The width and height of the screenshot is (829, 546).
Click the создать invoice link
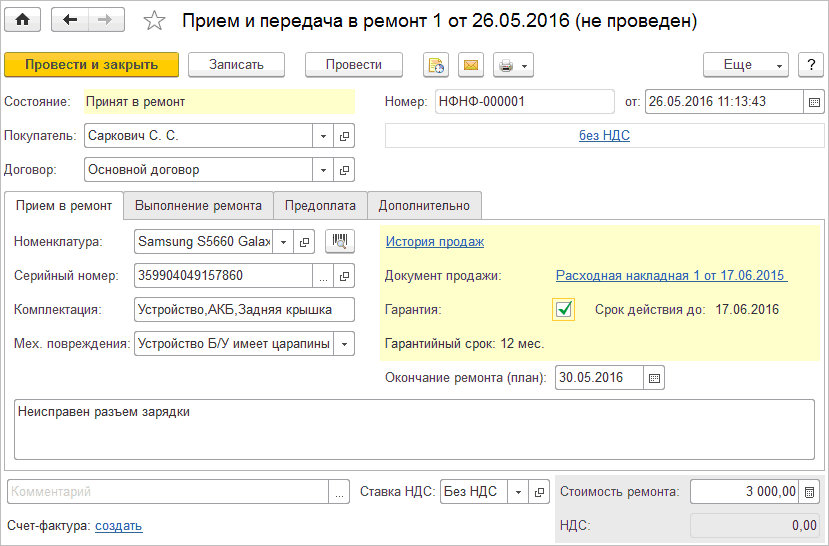point(118,525)
